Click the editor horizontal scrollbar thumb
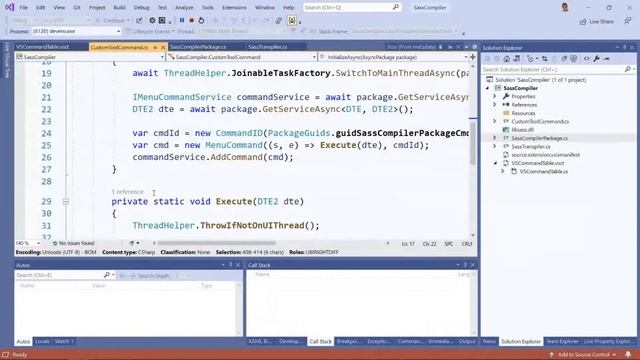The width and height of the screenshot is (640, 360). (x=216, y=243)
